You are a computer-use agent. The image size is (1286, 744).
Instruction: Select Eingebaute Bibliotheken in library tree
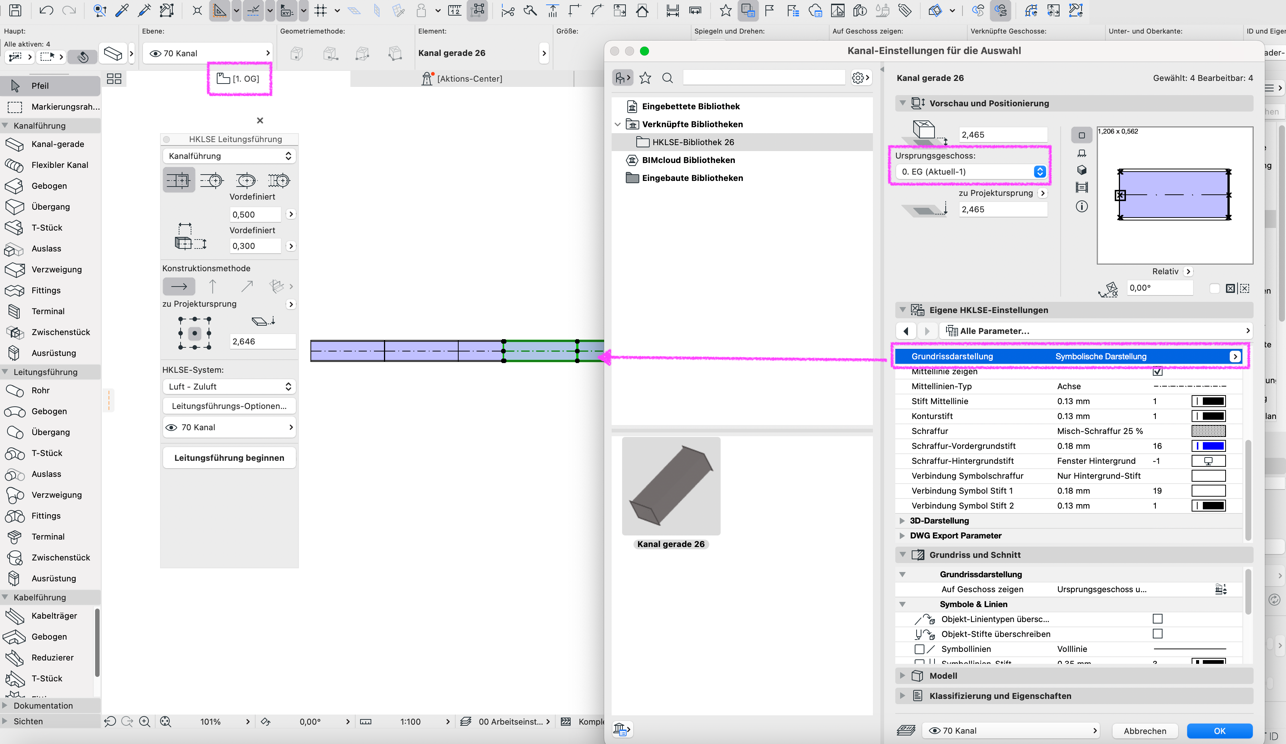click(692, 178)
